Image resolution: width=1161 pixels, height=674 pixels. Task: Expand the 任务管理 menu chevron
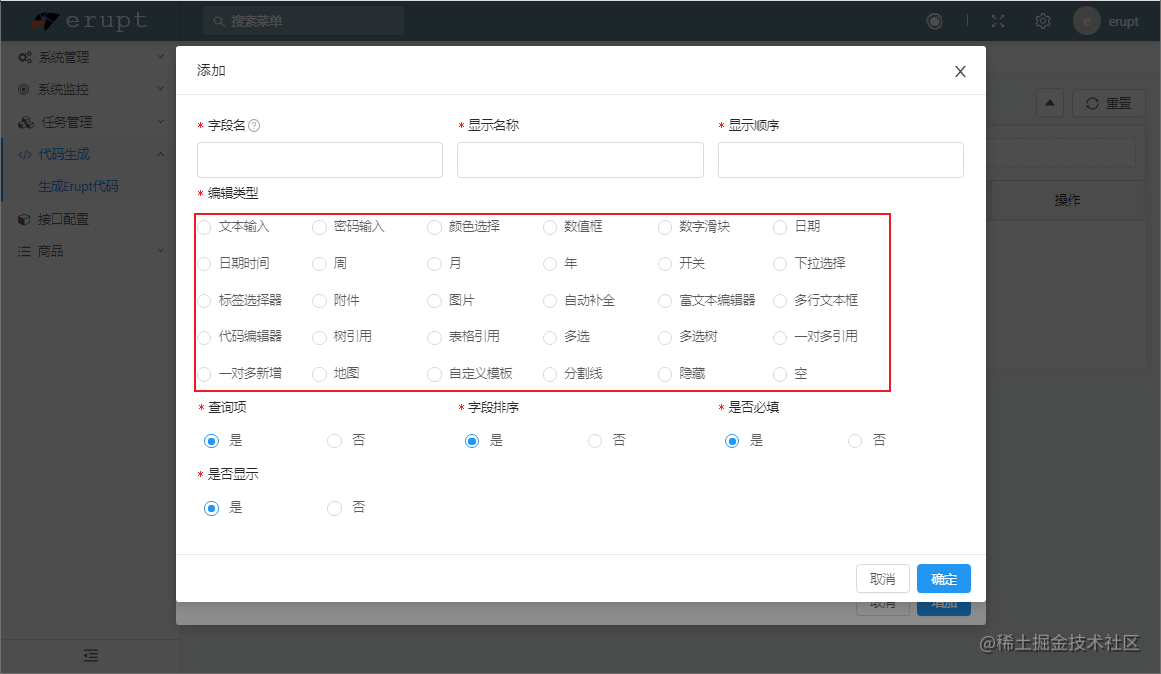pyautogui.click(x=161, y=121)
